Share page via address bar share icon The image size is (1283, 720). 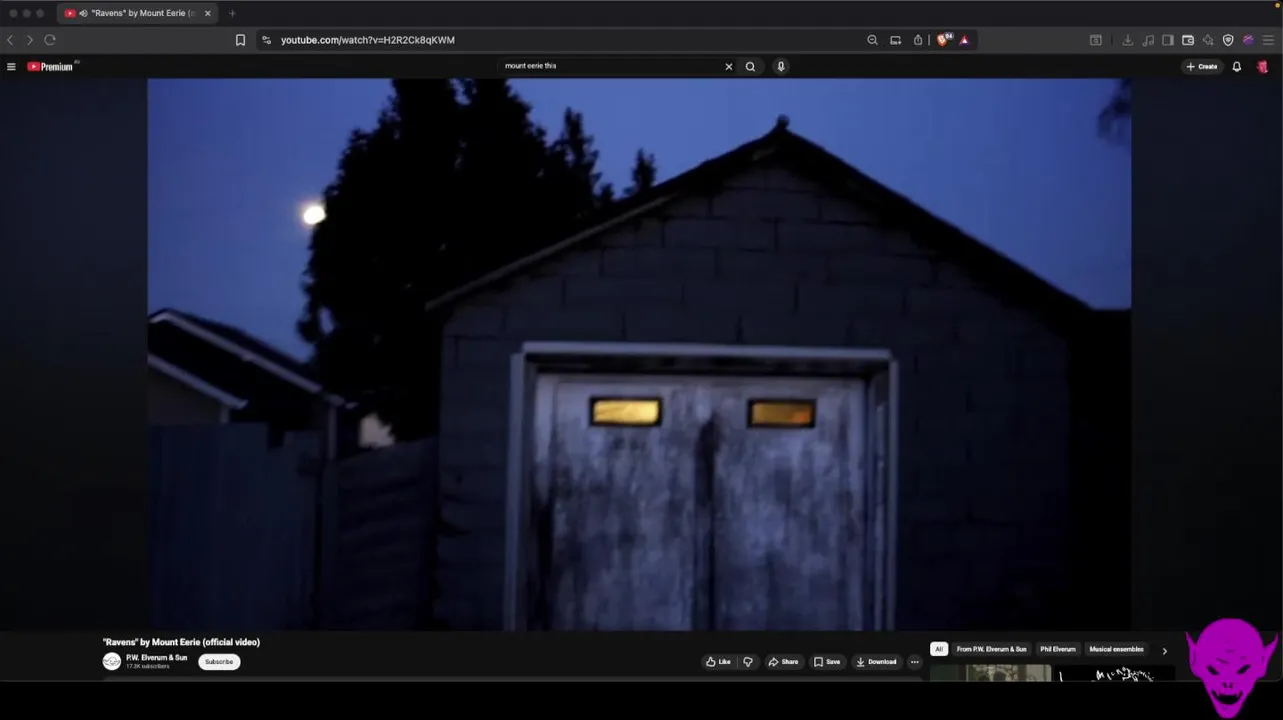pyautogui.click(x=918, y=40)
